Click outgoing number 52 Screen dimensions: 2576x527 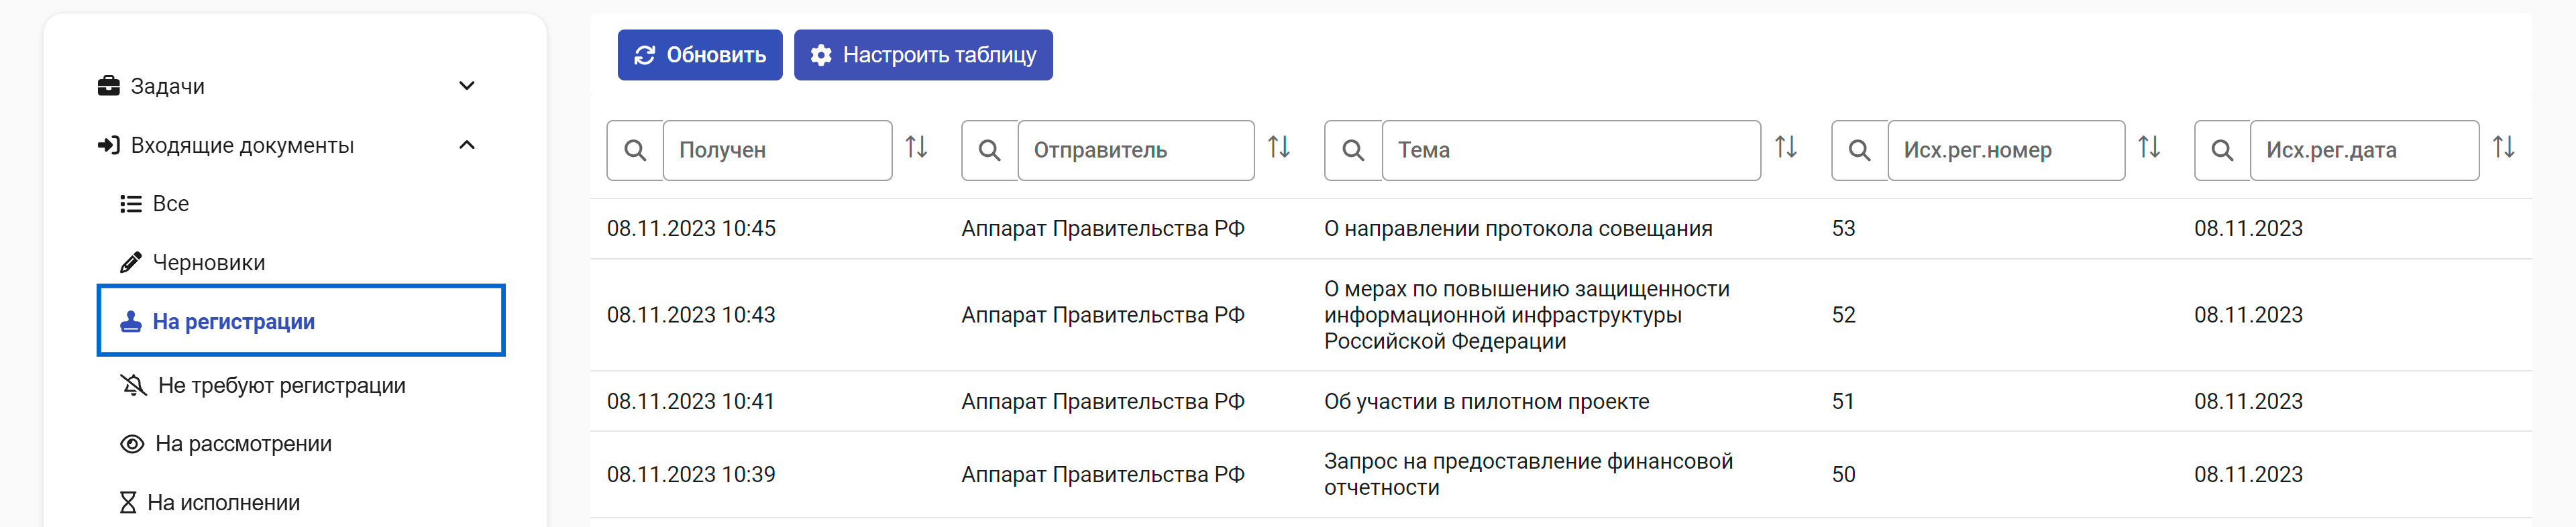(1843, 315)
